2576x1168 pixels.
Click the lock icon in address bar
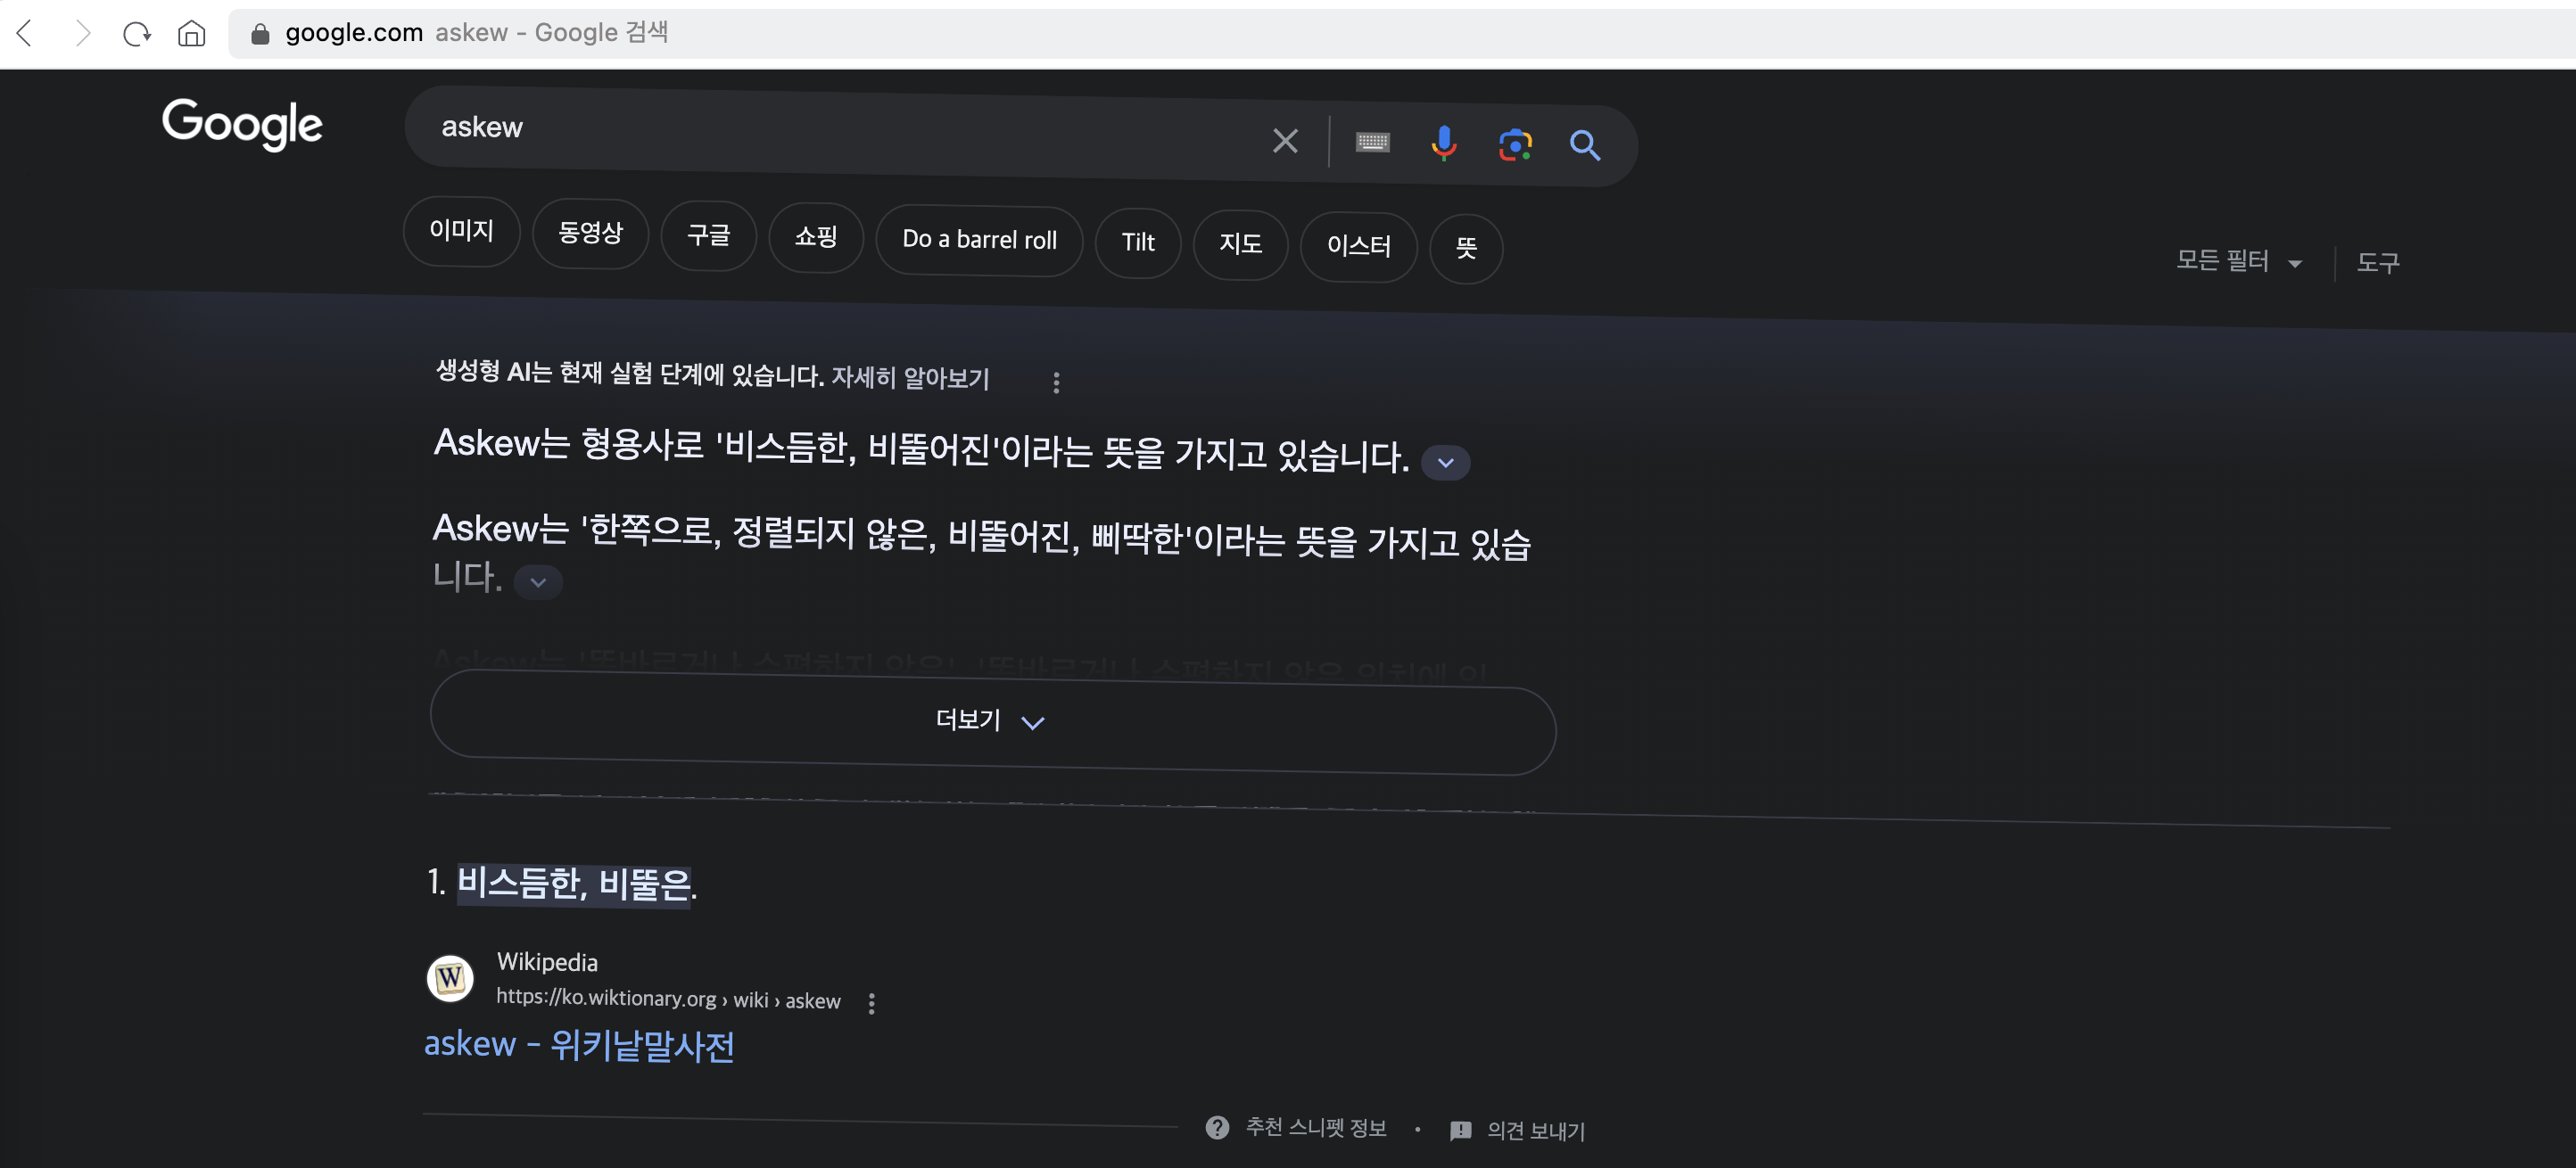point(260,34)
